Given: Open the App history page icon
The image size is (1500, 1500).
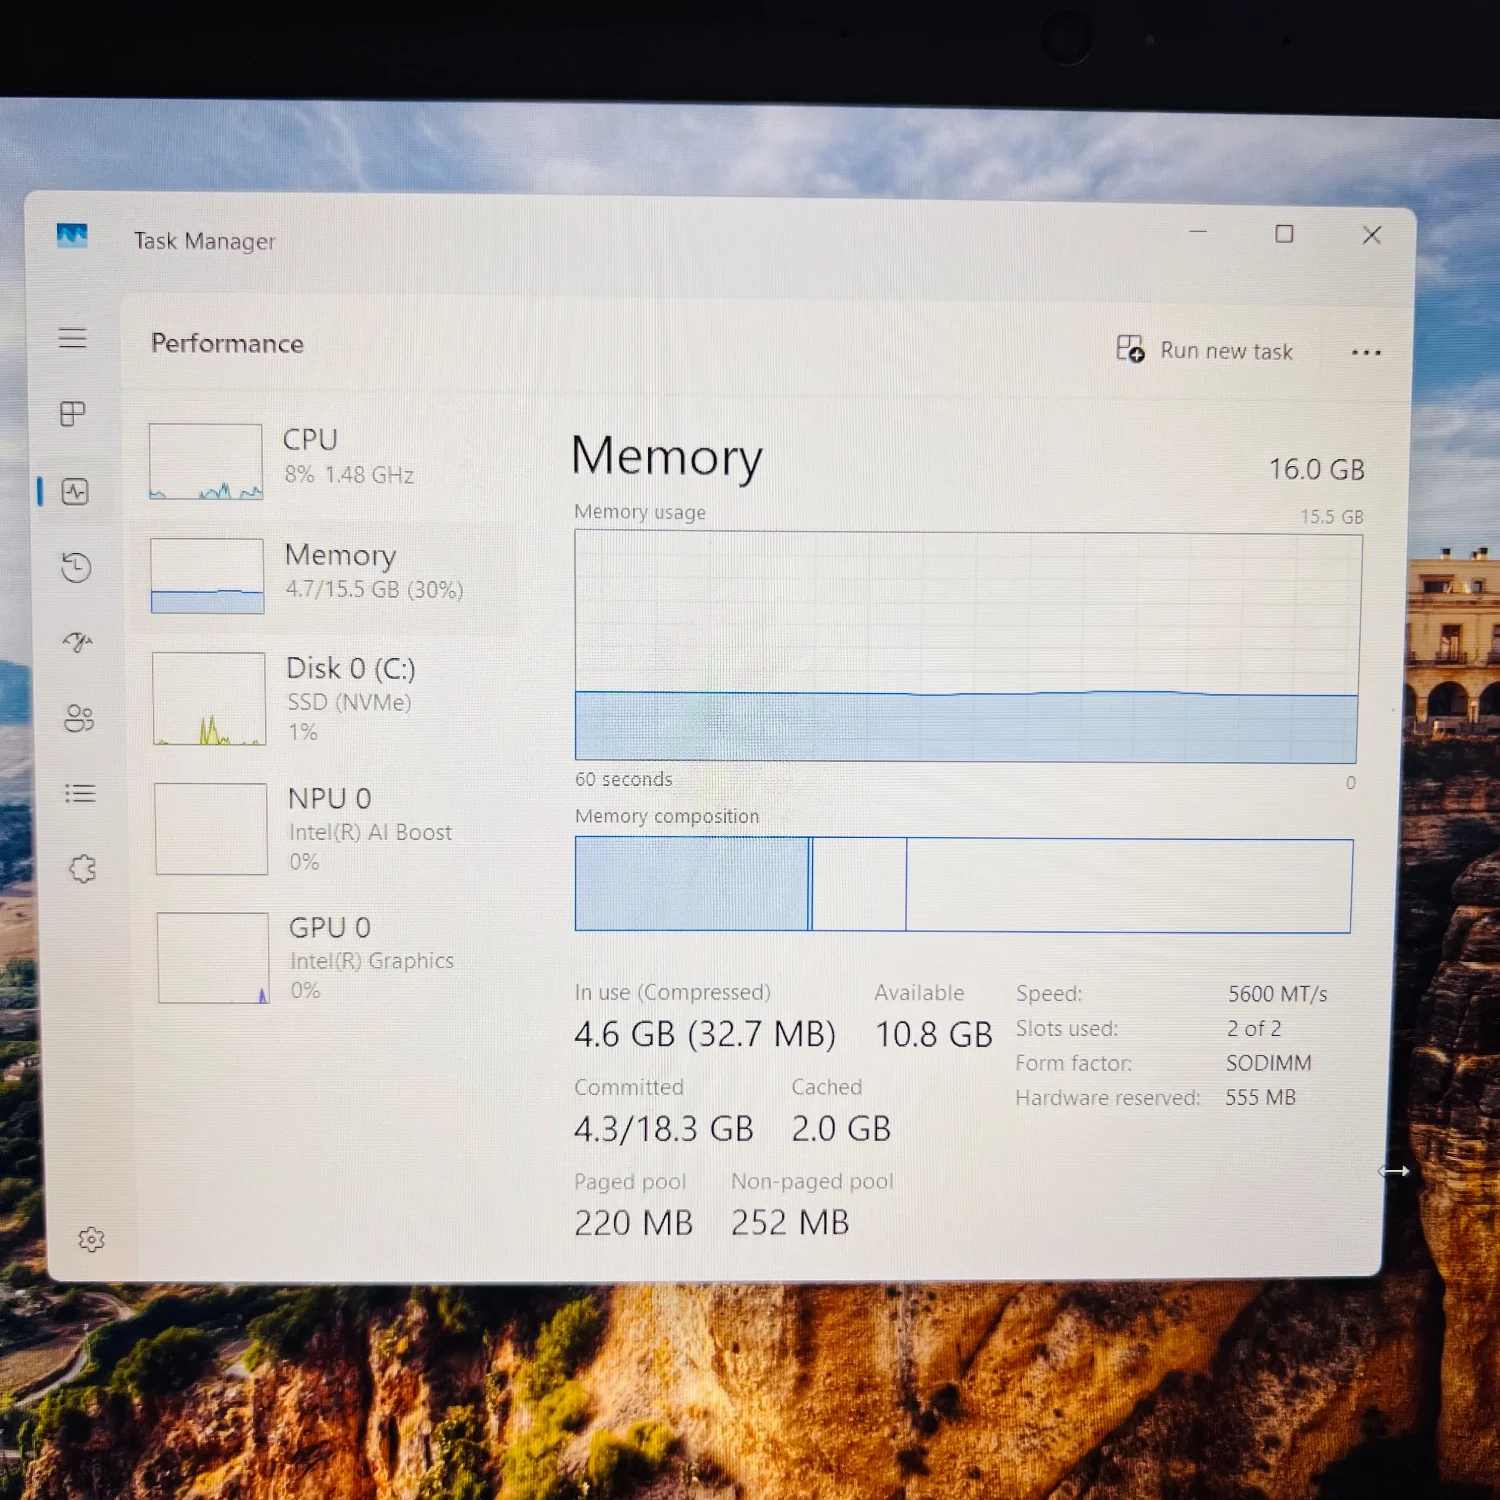Looking at the screenshot, I should (x=76, y=567).
